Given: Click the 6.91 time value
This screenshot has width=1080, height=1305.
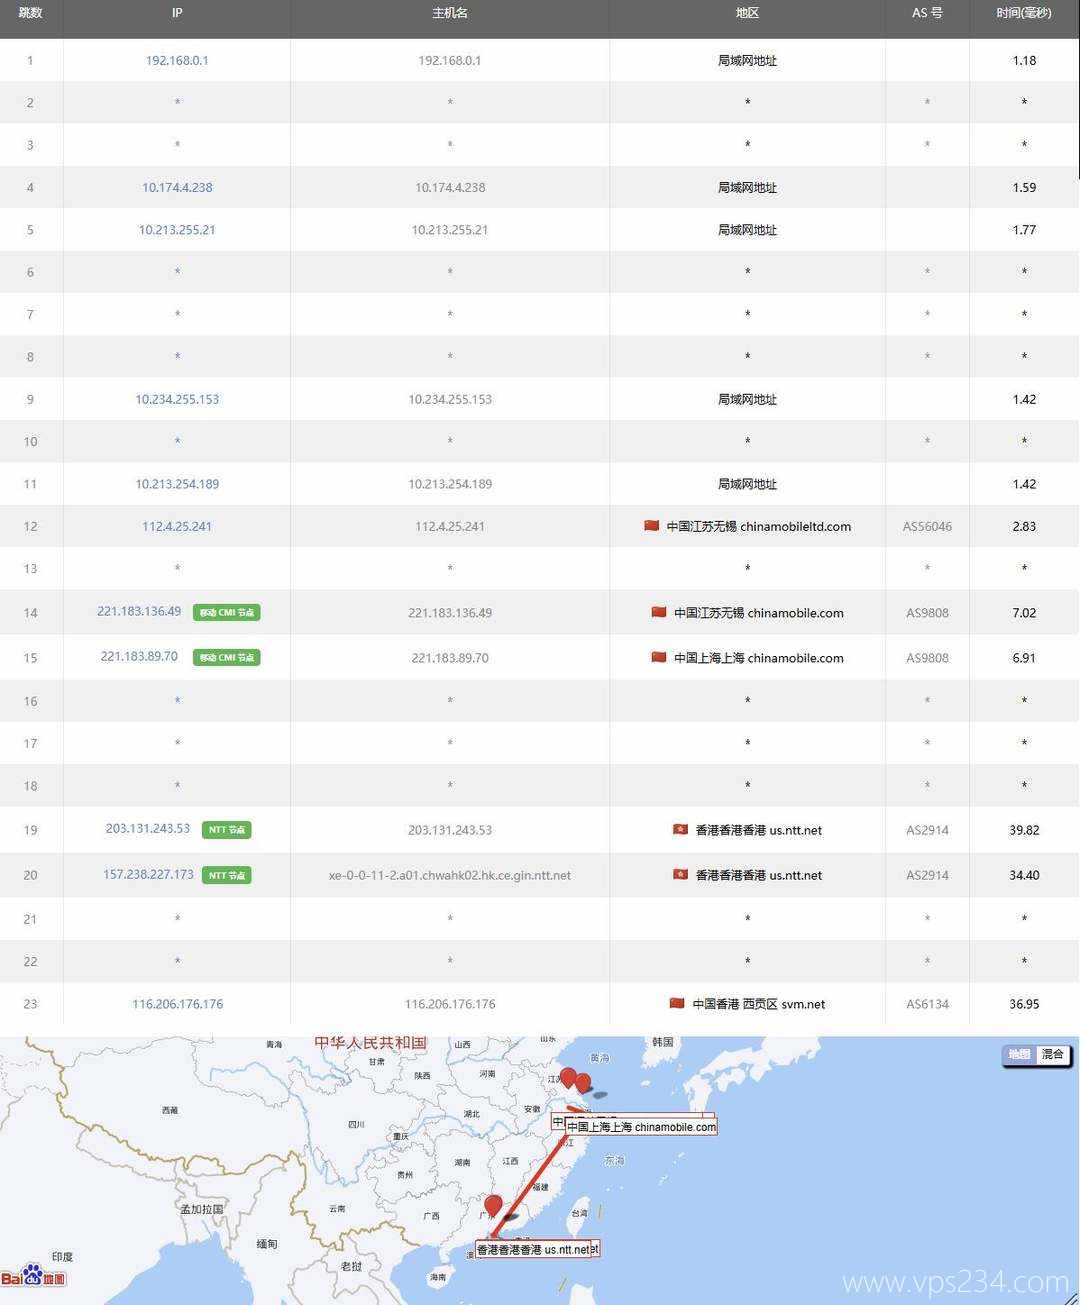Looking at the screenshot, I should [x=1024, y=658].
